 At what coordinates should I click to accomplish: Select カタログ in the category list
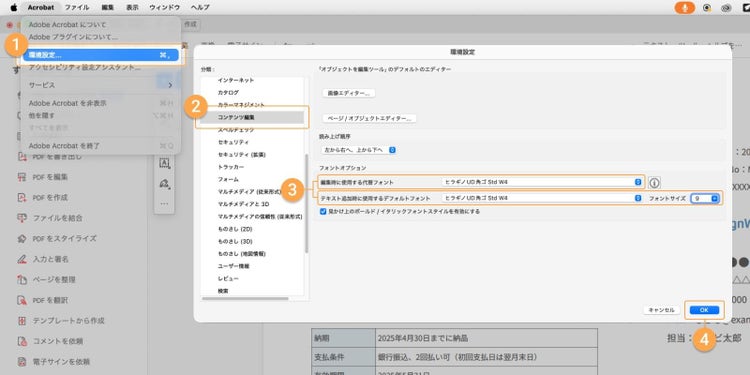[228, 92]
